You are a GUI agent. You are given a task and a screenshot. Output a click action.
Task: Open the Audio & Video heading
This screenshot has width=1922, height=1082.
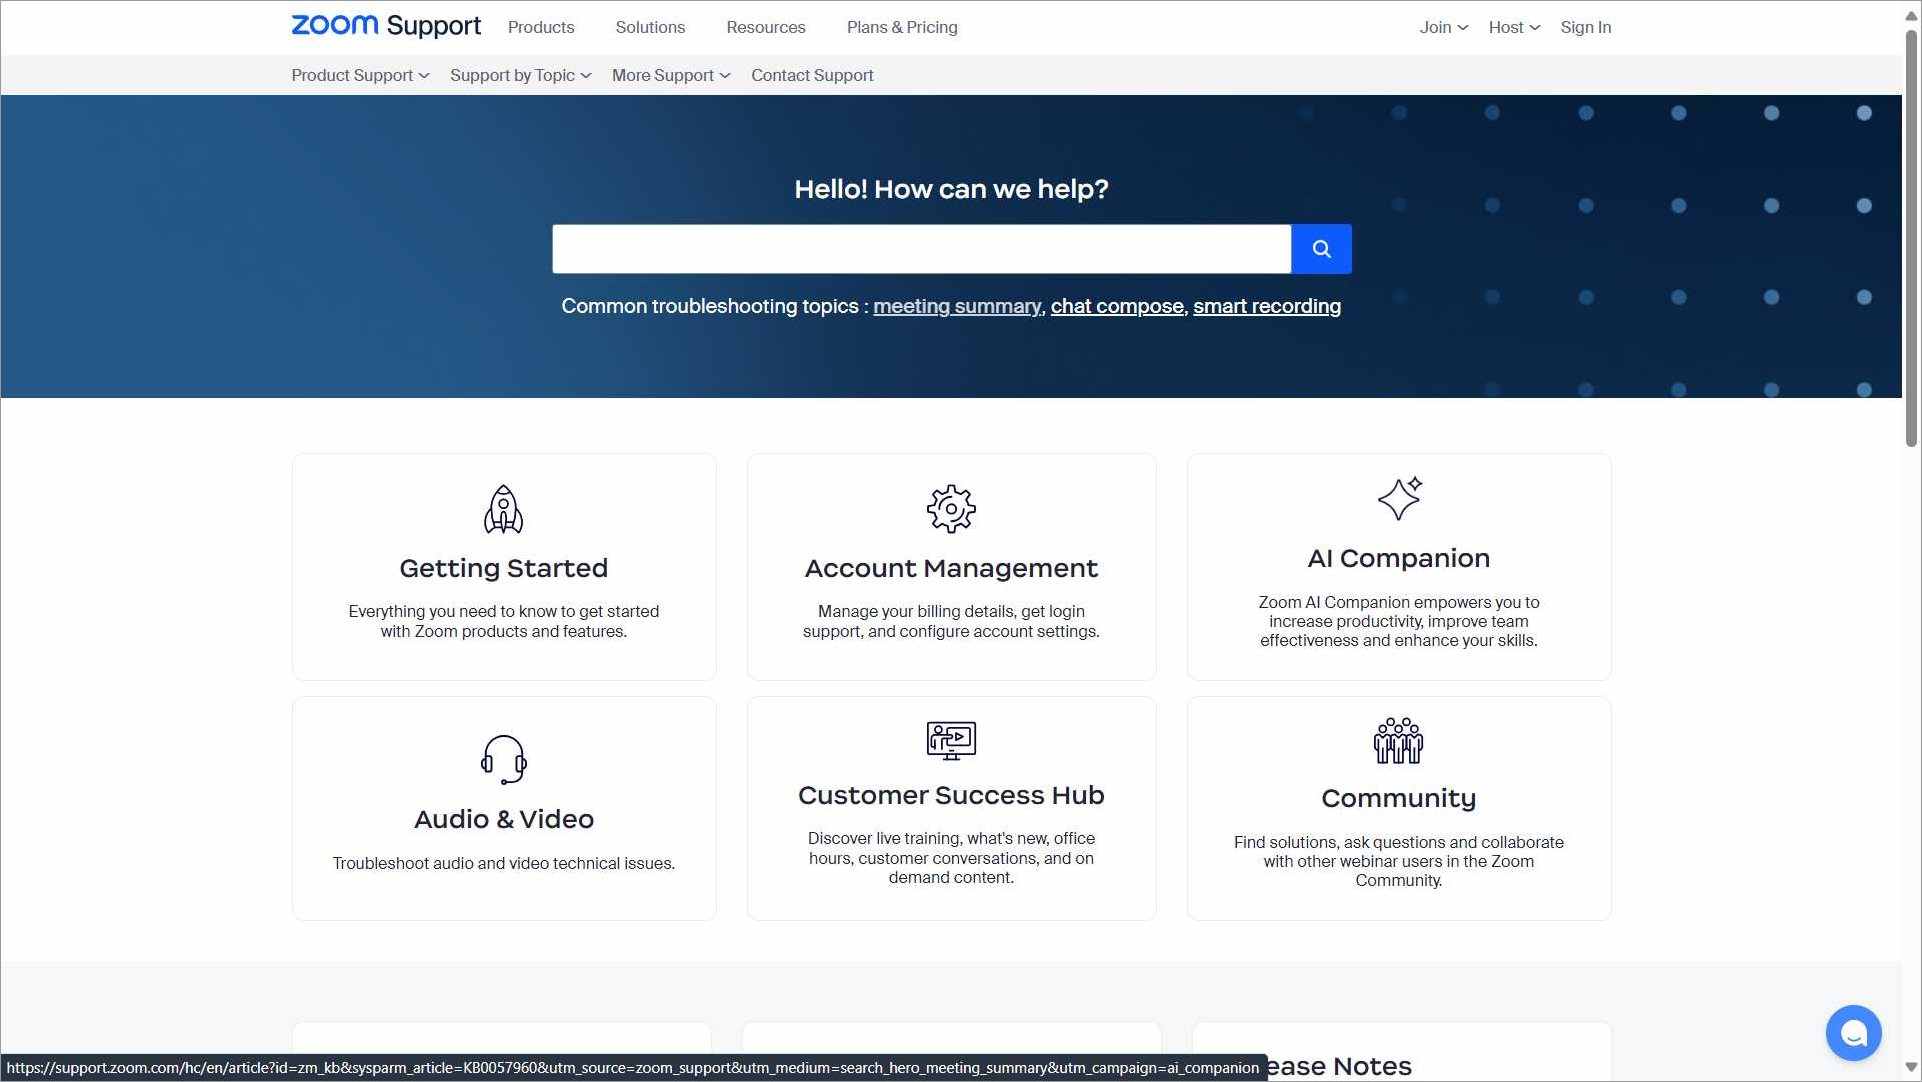coord(503,819)
